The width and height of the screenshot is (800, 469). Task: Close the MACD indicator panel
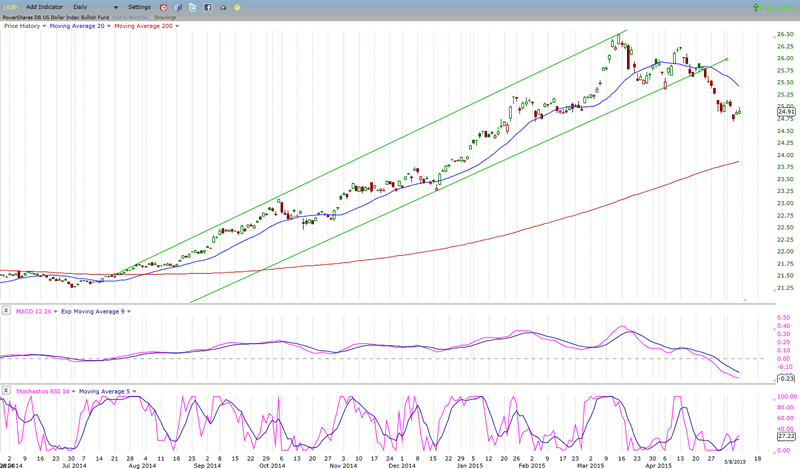tap(6, 310)
